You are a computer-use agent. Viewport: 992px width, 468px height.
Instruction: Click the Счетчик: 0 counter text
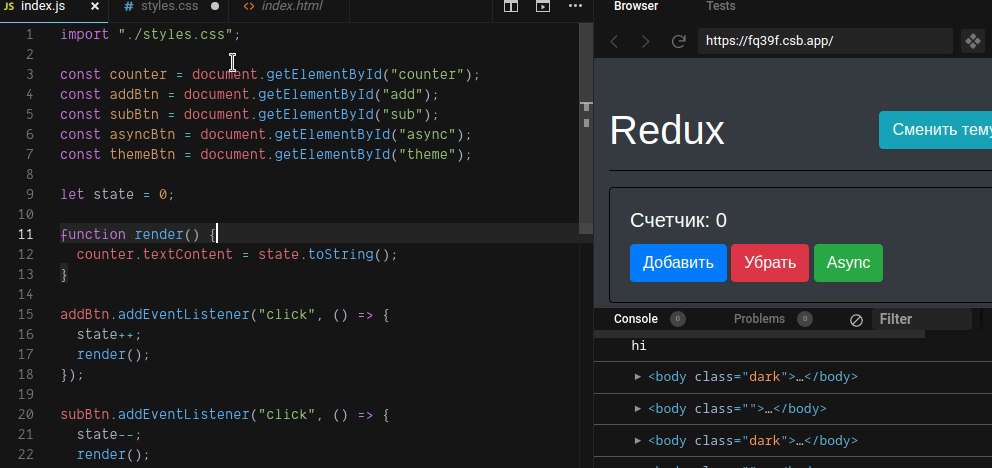point(678,221)
